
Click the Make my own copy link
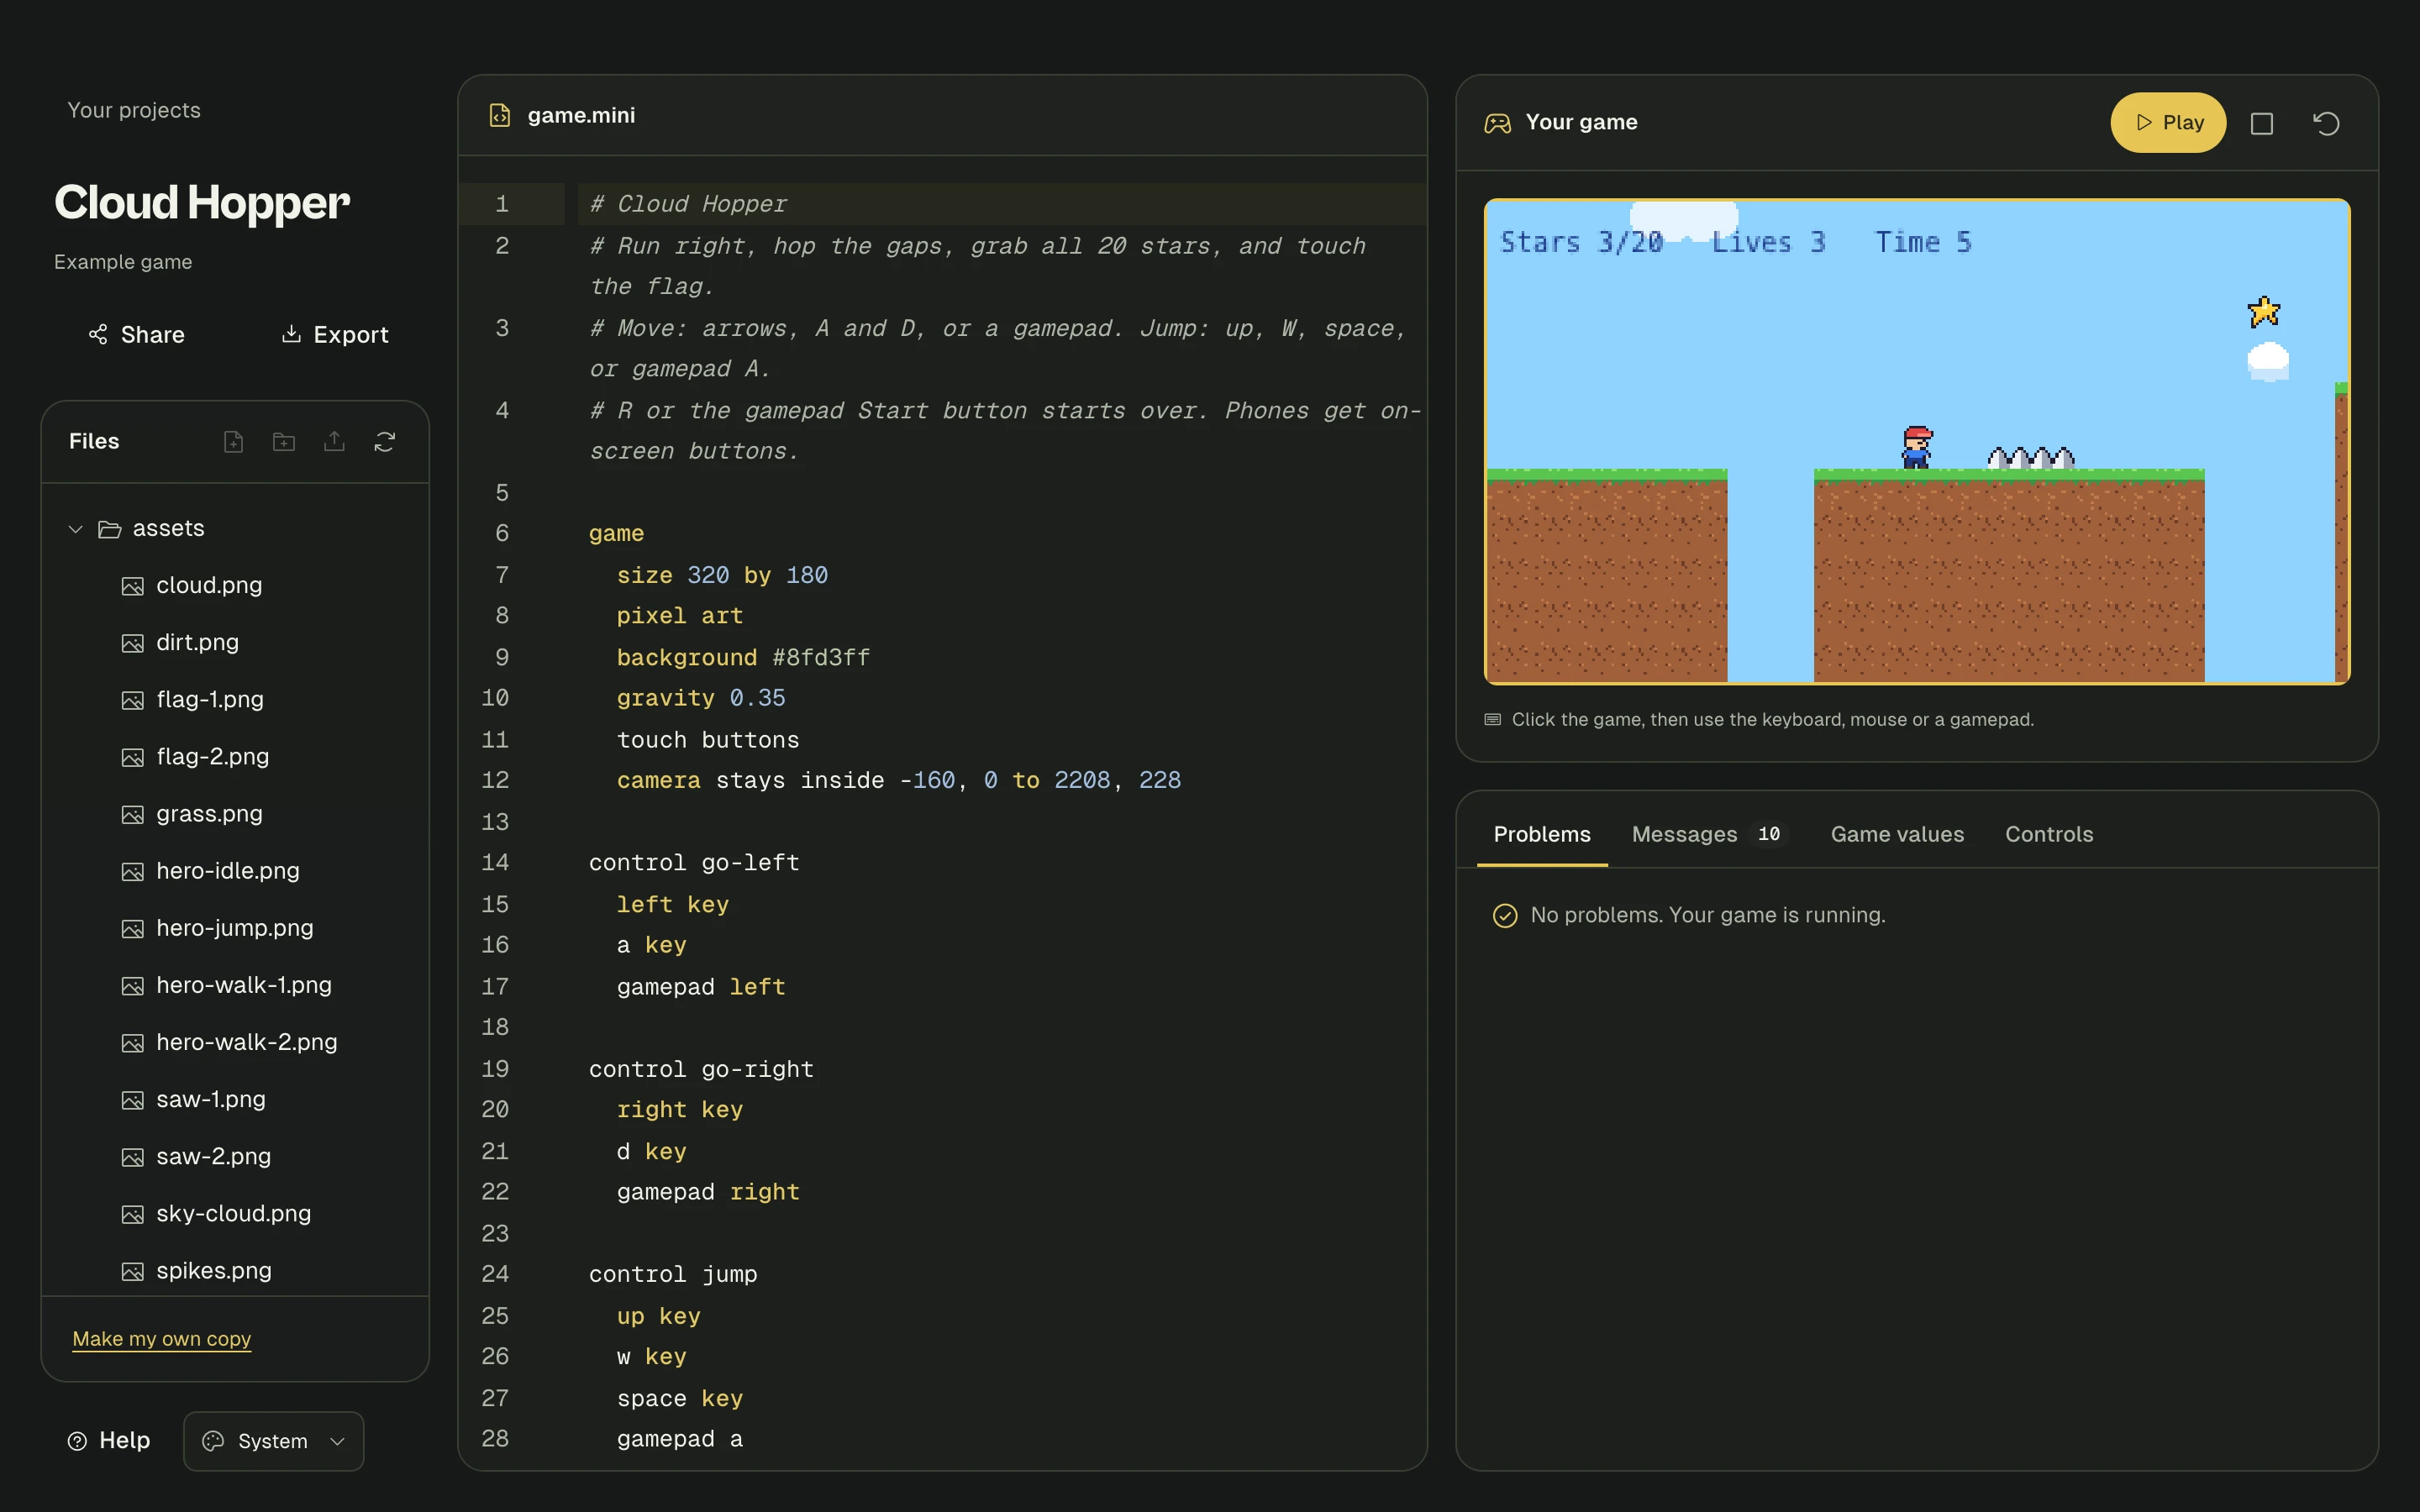(161, 1338)
